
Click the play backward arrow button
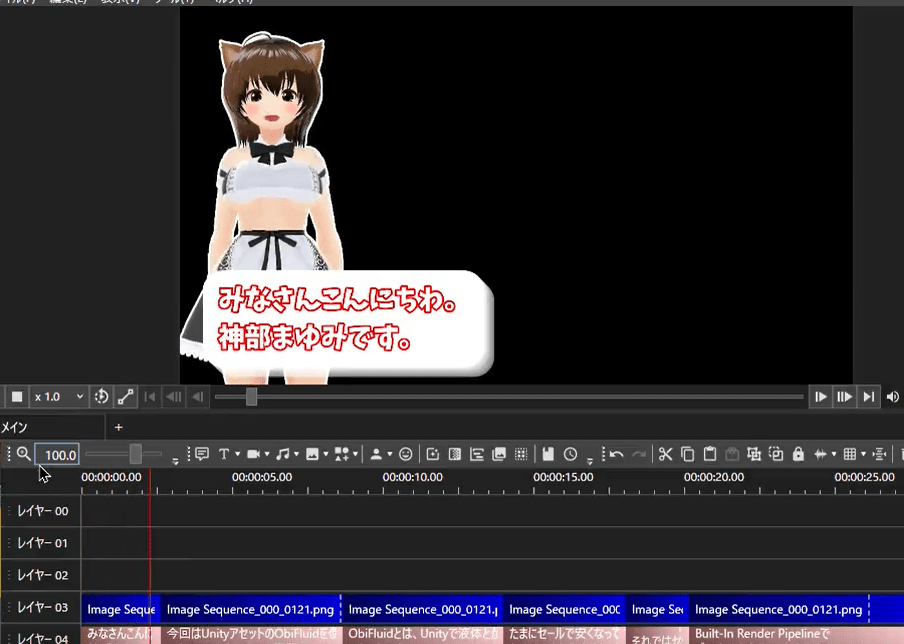click(x=198, y=397)
